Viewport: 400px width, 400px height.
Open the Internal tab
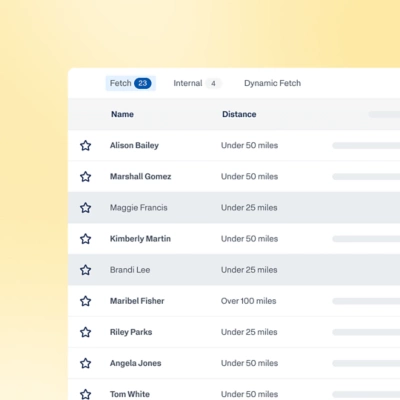pyautogui.click(x=197, y=83)
